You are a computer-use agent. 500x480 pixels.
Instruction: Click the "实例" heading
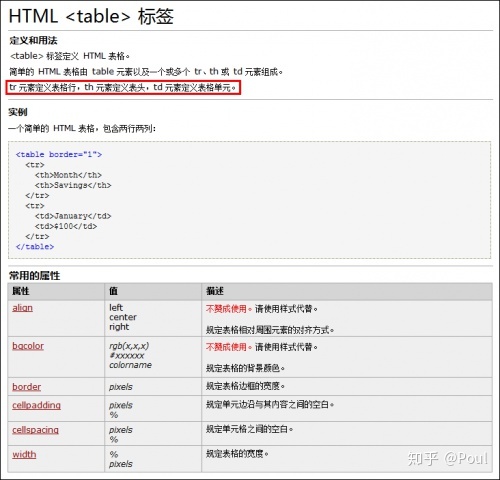click(18, 112)
